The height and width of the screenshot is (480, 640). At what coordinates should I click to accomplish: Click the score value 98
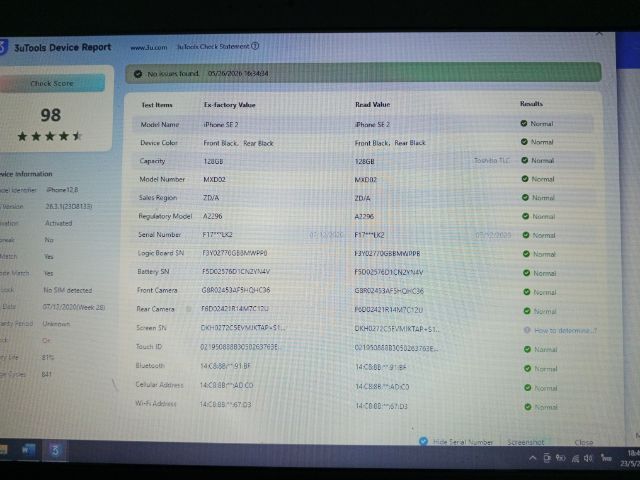51,115
